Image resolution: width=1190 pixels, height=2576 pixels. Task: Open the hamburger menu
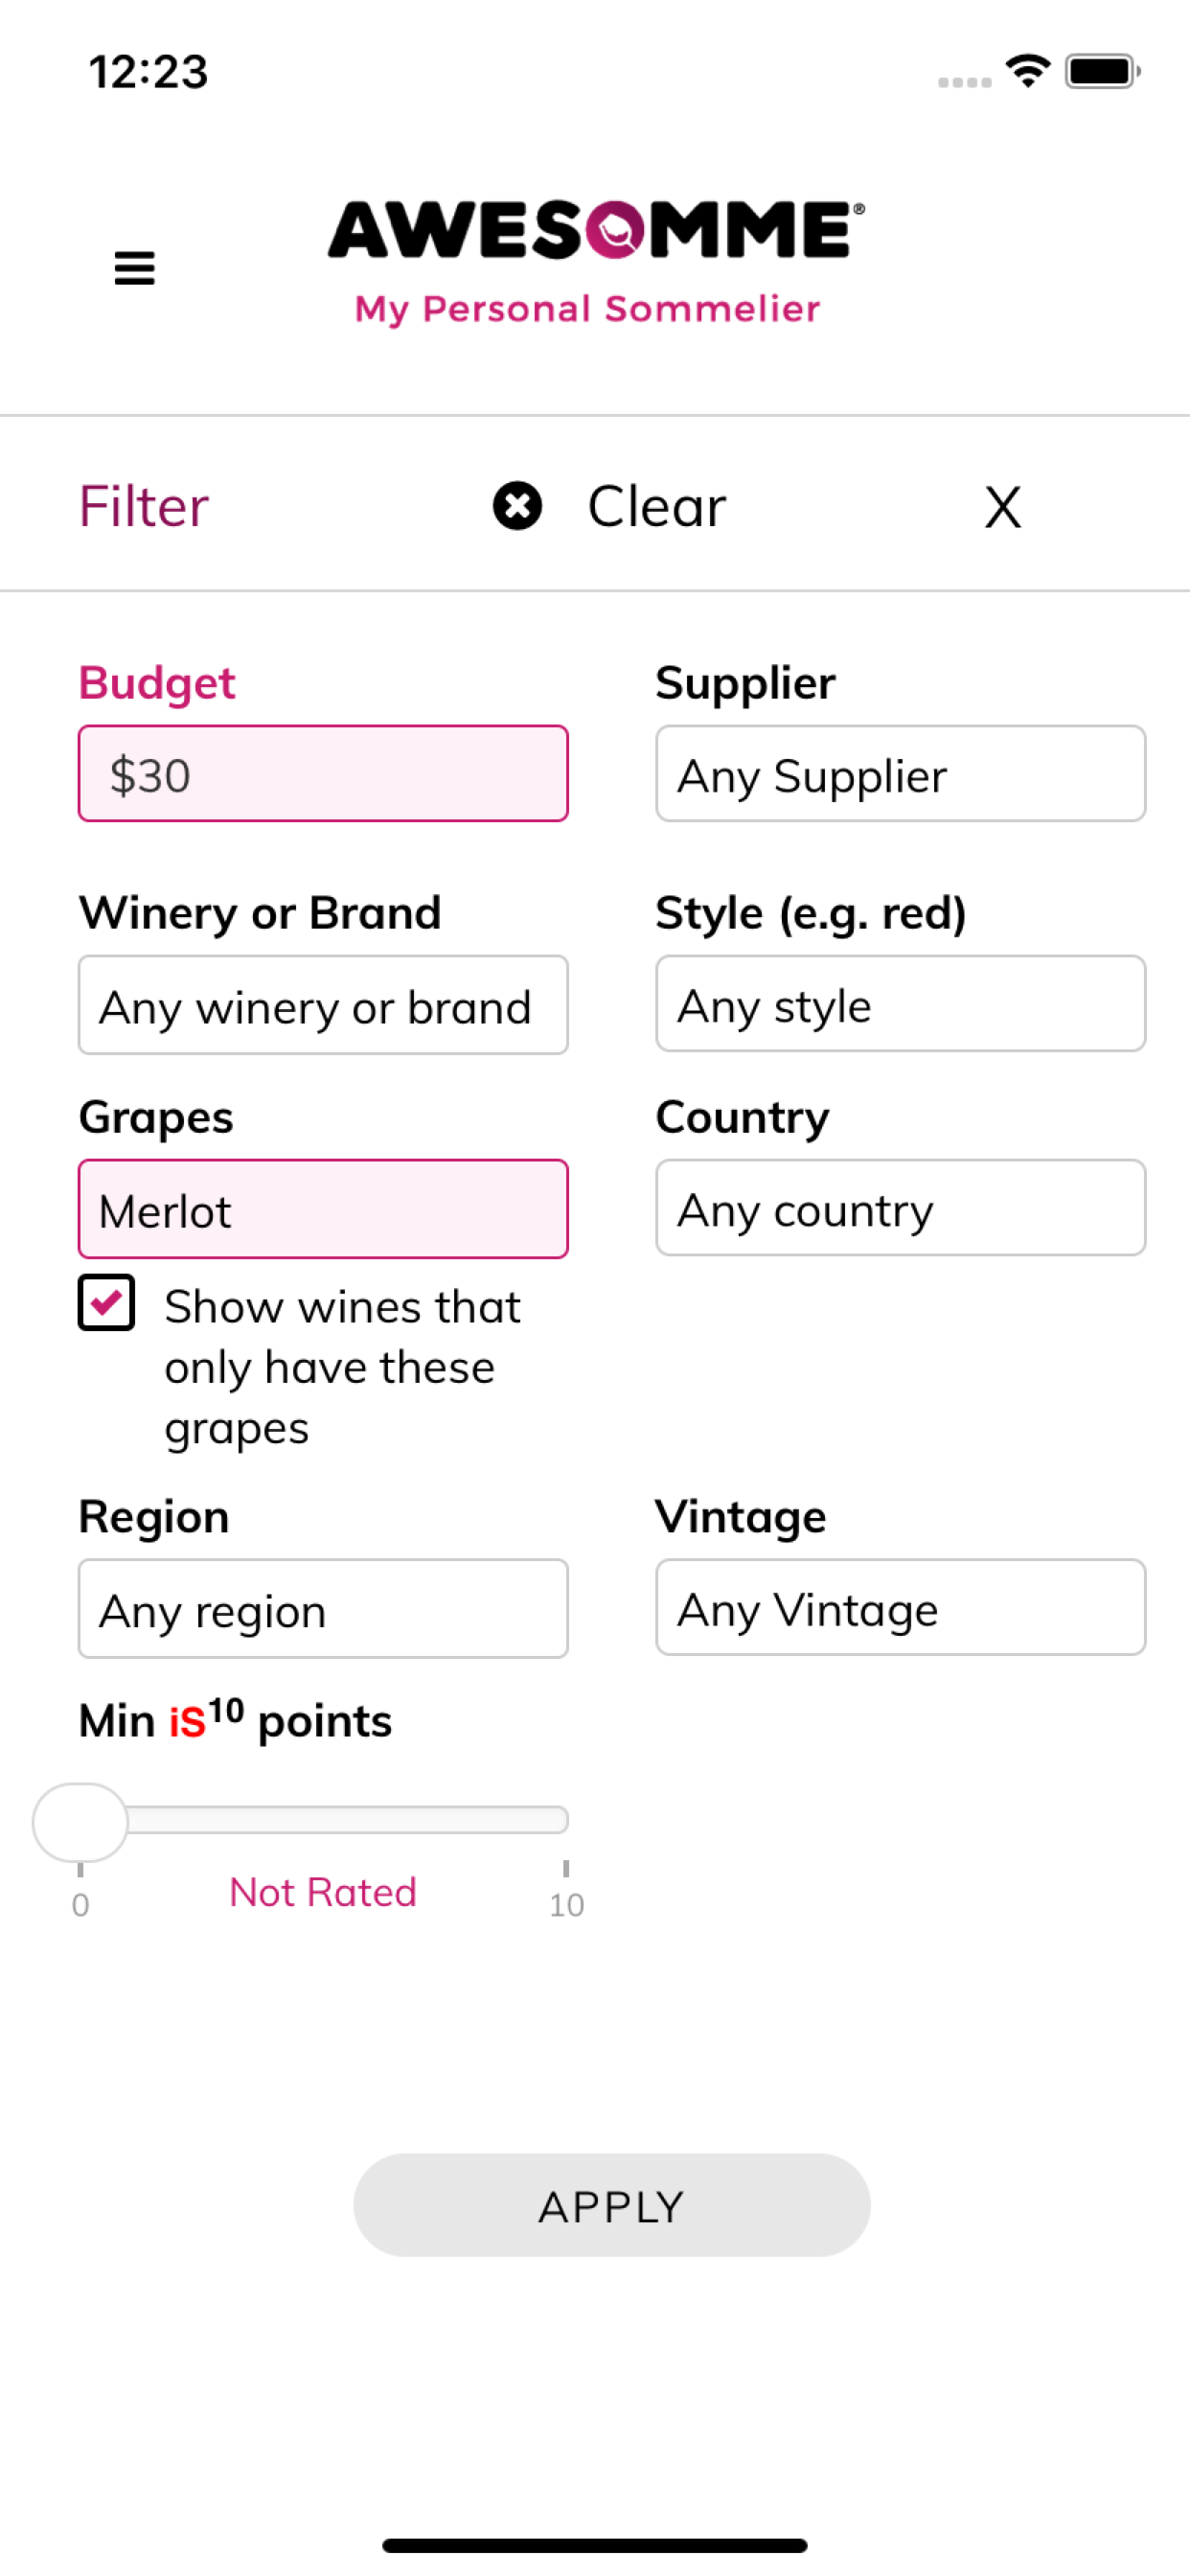(134, 268)
